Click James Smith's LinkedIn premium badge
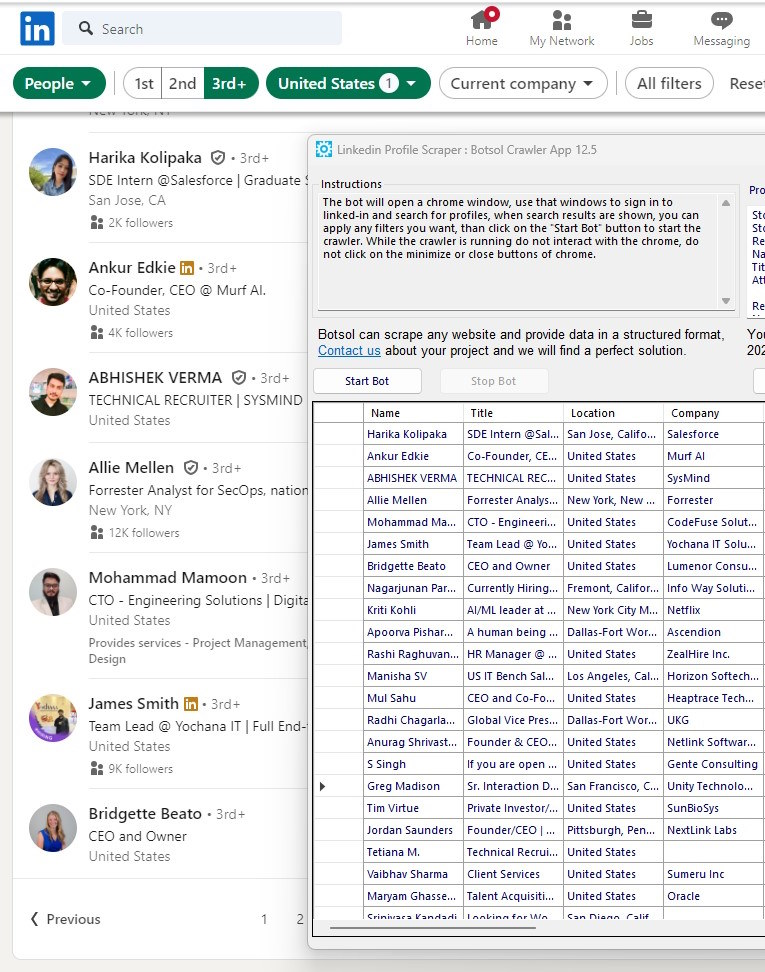This screenshot has height=972, width=765. coord(191,704)
